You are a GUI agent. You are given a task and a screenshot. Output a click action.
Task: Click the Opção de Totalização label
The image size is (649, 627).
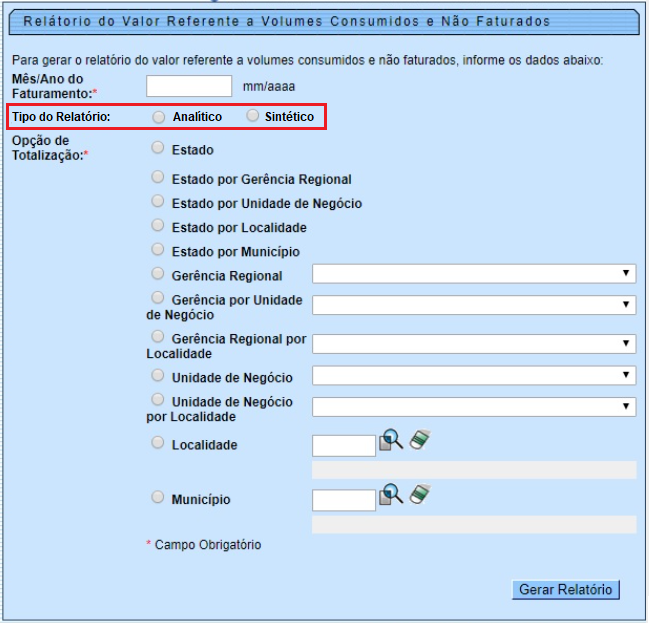tap(50, 148)
